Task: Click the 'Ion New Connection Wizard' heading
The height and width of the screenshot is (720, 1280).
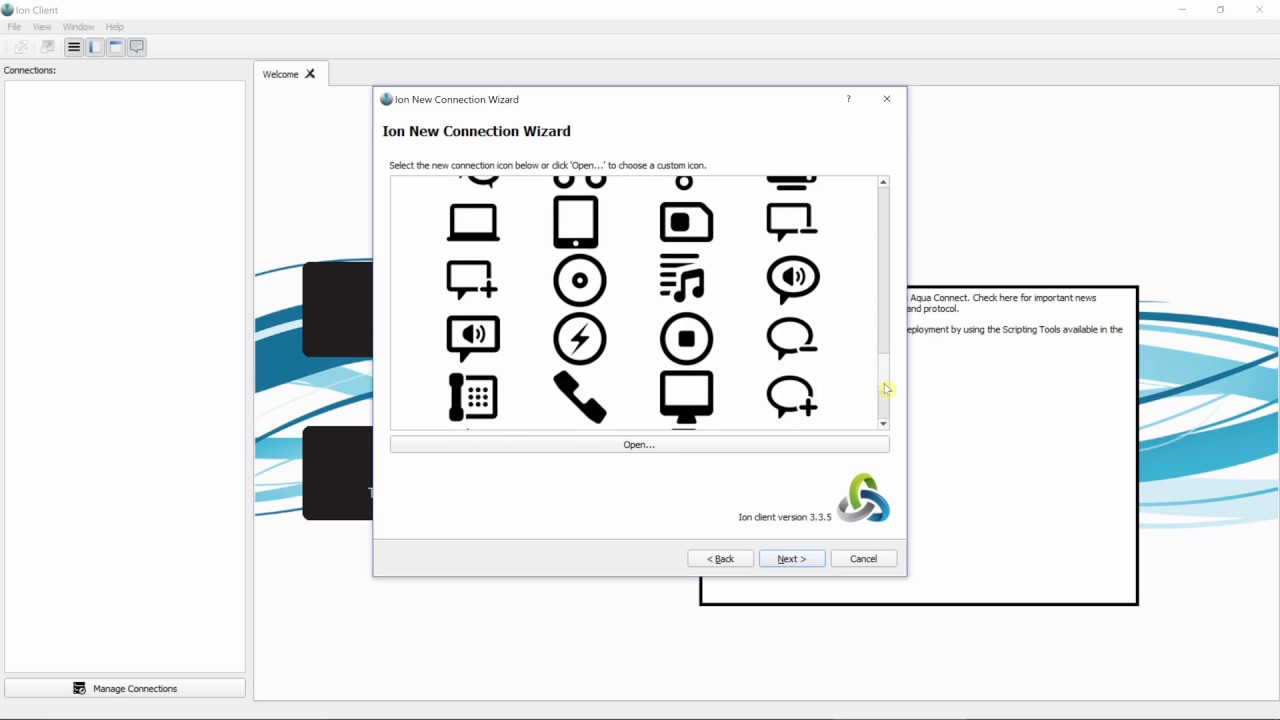Action: tap(476, 131)
